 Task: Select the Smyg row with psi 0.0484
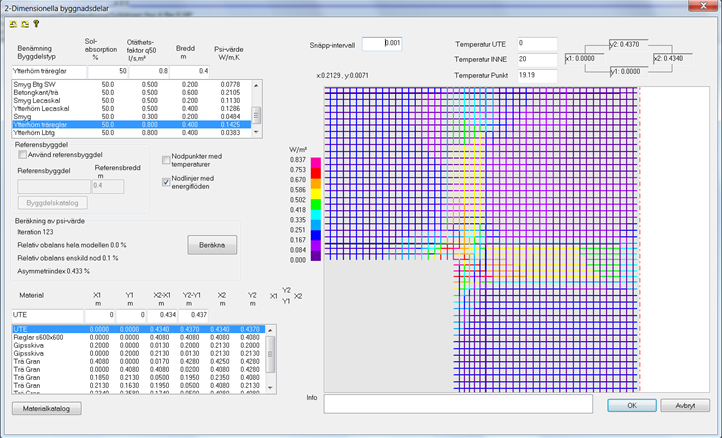coord(132,117)
